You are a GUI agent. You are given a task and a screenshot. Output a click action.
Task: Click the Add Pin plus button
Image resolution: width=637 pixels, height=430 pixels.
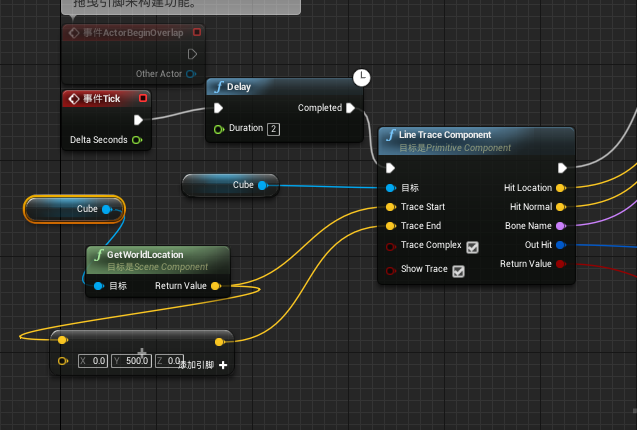(x=222, y=365)
